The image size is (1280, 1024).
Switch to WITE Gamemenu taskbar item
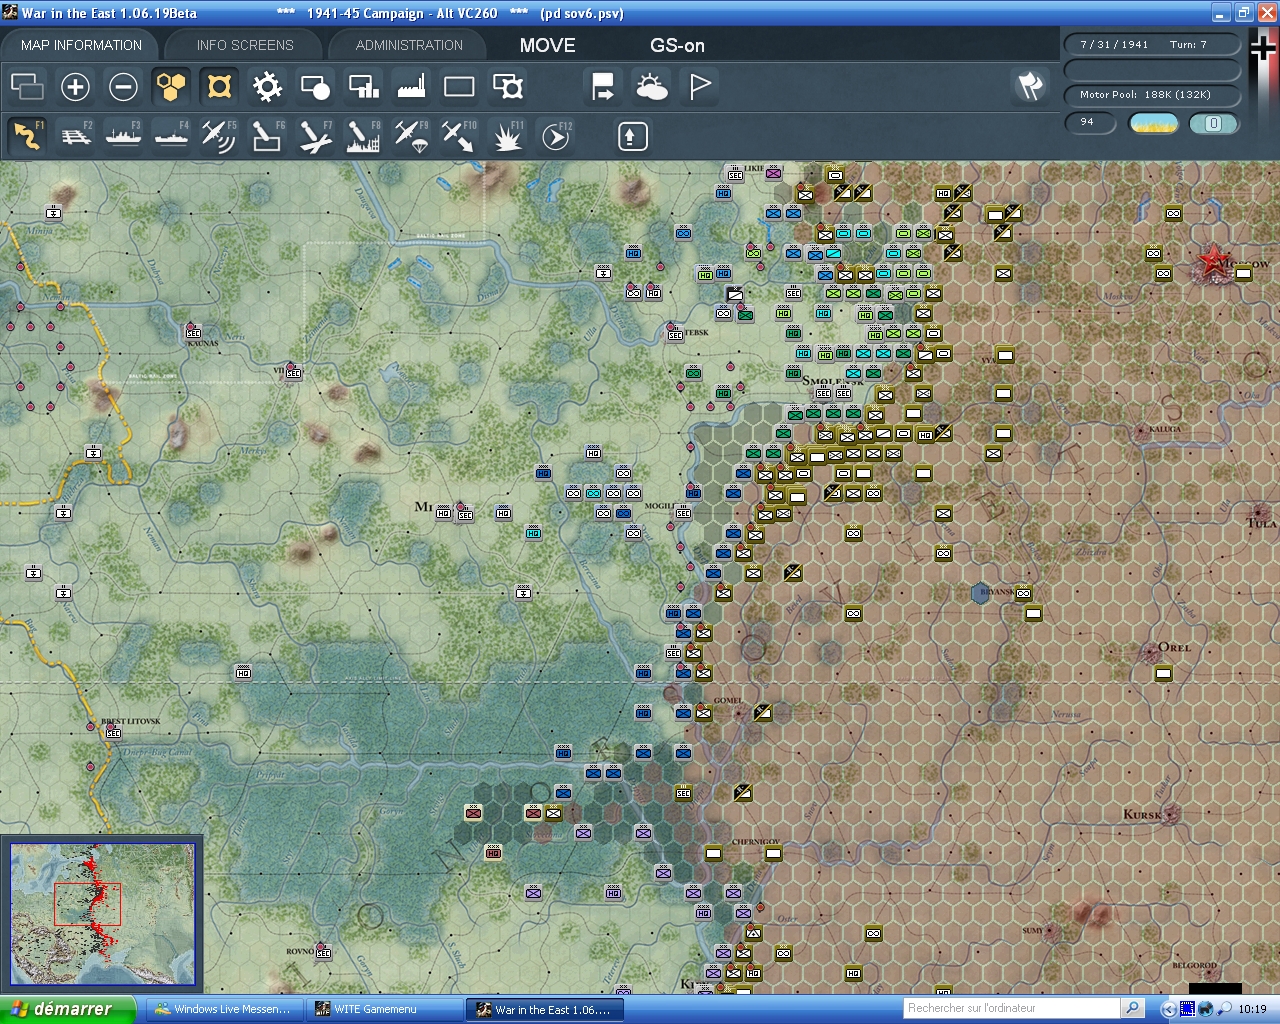pyautogui.click(x=385, y=1010)
